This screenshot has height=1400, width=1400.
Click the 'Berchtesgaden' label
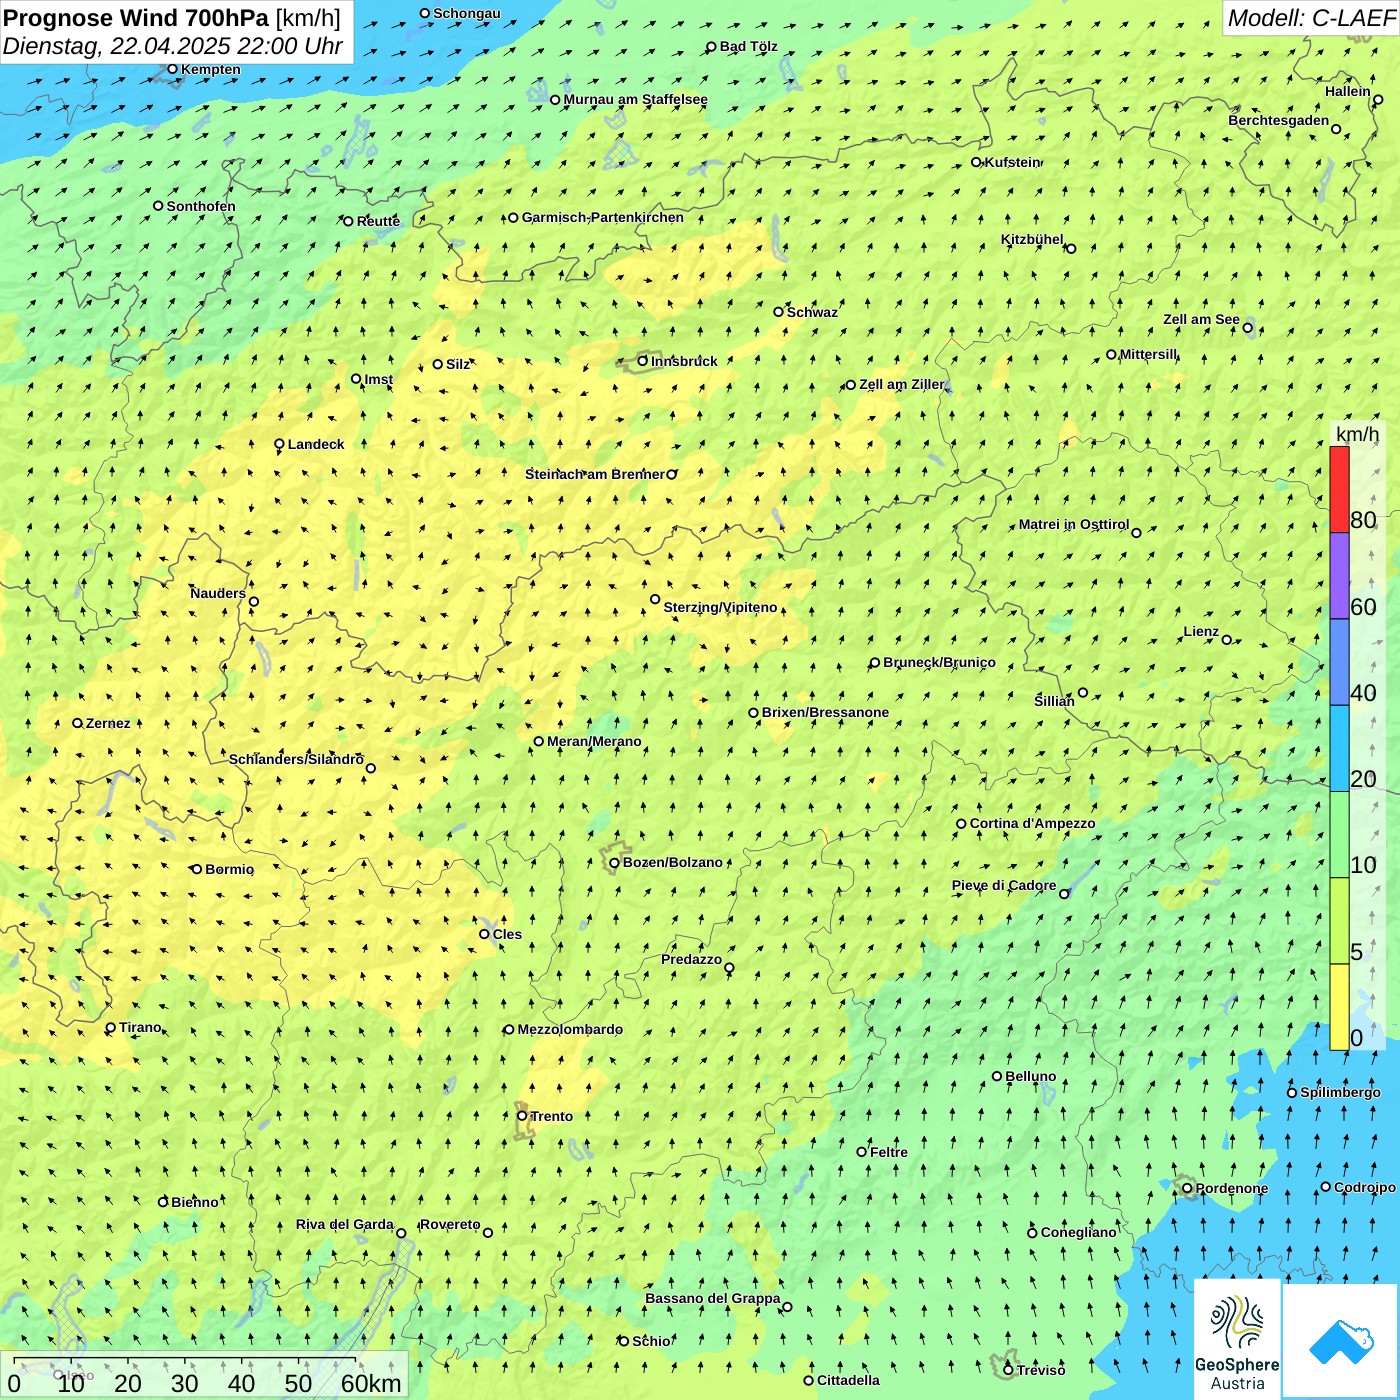pyautogui.click(x=1279, y=120)
